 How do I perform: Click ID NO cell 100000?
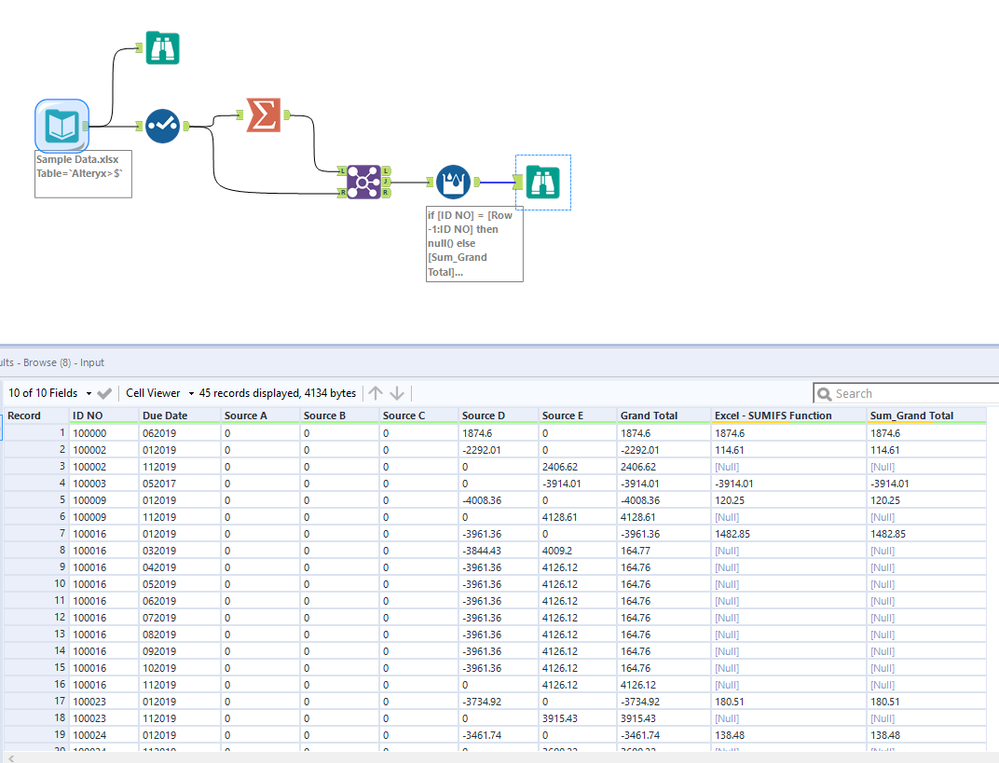104,433
